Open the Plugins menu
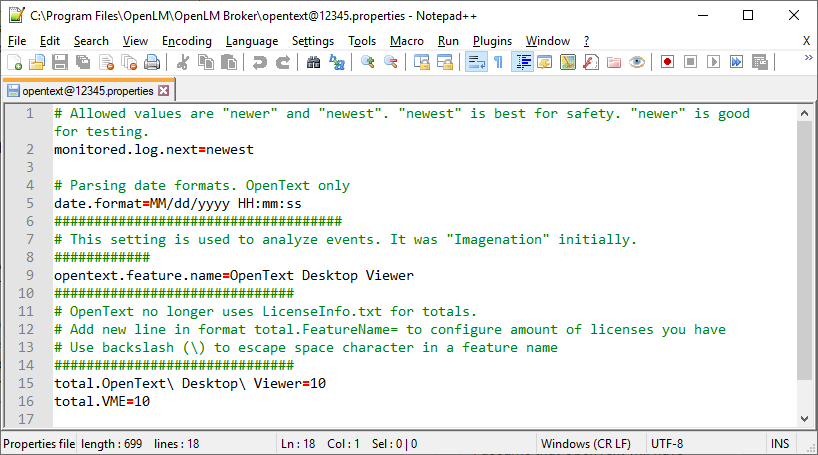This screenshot has height=455, width=818. click(492, 41)
